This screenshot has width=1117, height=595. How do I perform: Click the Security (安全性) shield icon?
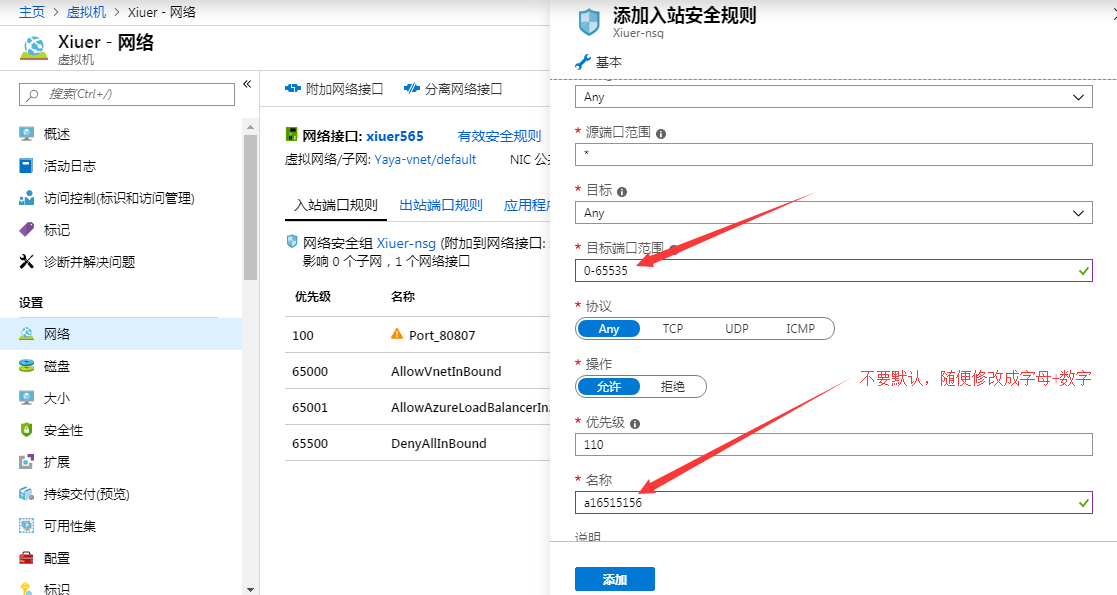click(26, 430)
